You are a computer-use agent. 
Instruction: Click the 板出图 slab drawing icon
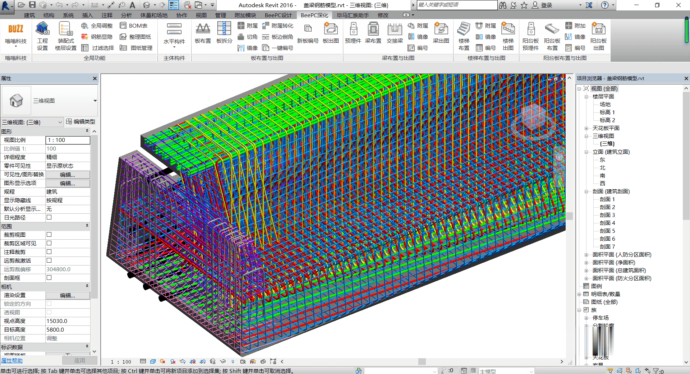330,33
